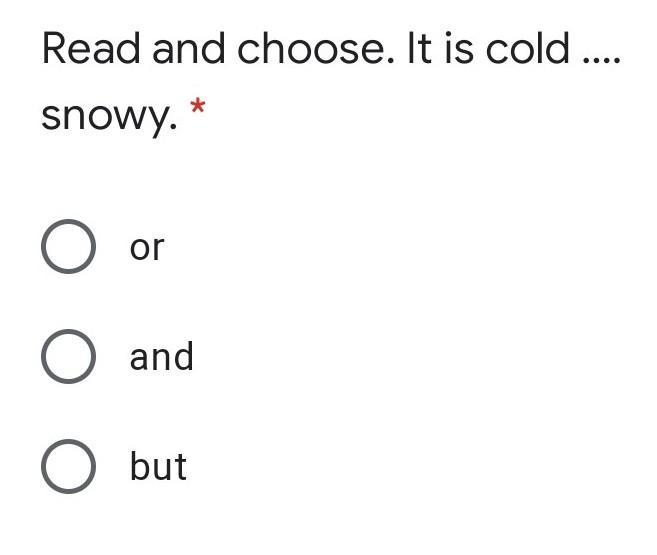657x555 pixels.
Task: Answer the question with the "but" option
Action: coord(69,467)
